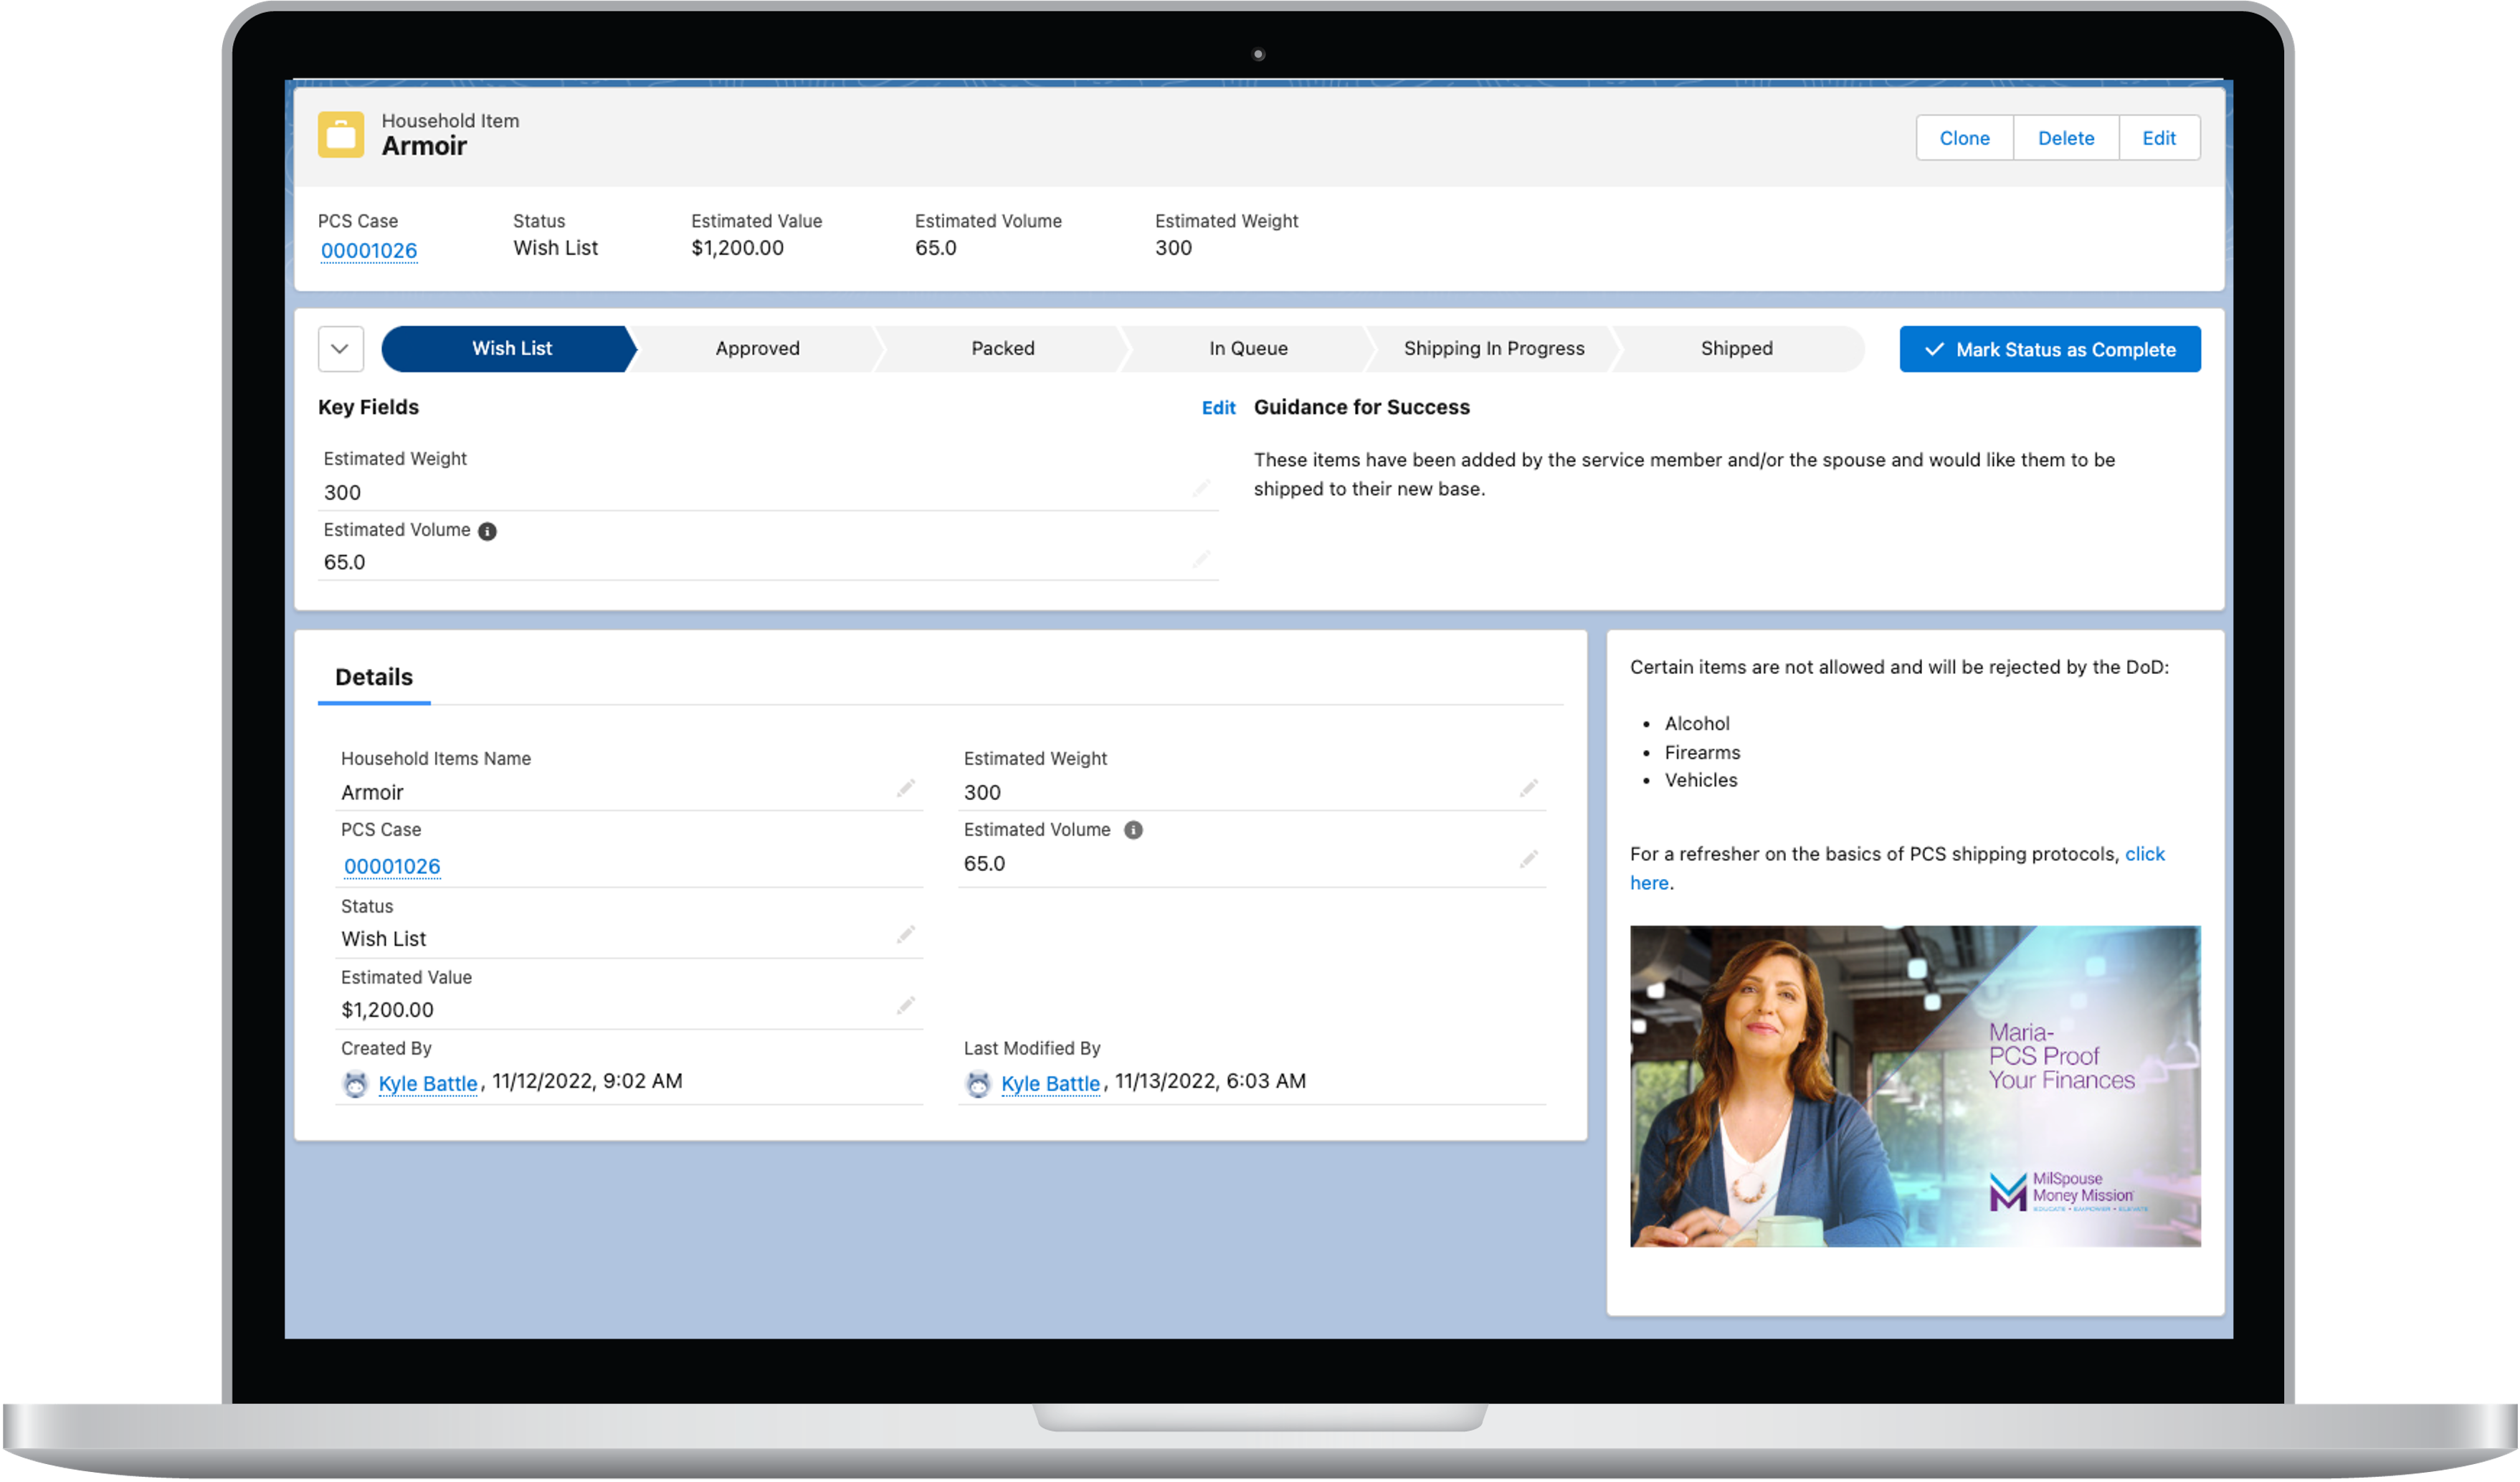
Task: Click the yellow Household Item briefcase icon
Action: coord(341,134)
